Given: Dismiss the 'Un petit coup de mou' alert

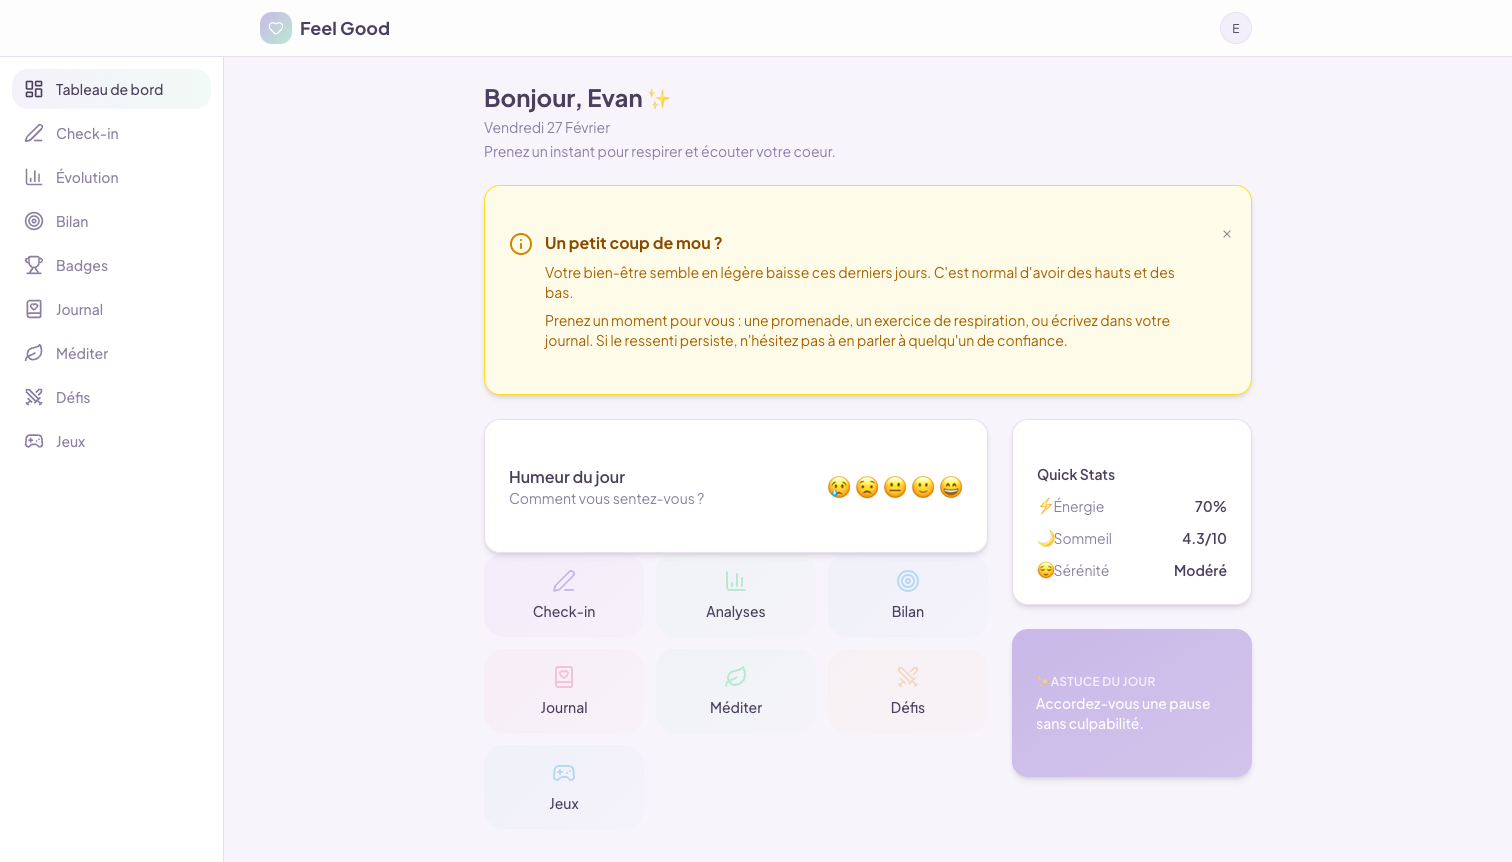Looking at the screenshot, I should 1226,234.
